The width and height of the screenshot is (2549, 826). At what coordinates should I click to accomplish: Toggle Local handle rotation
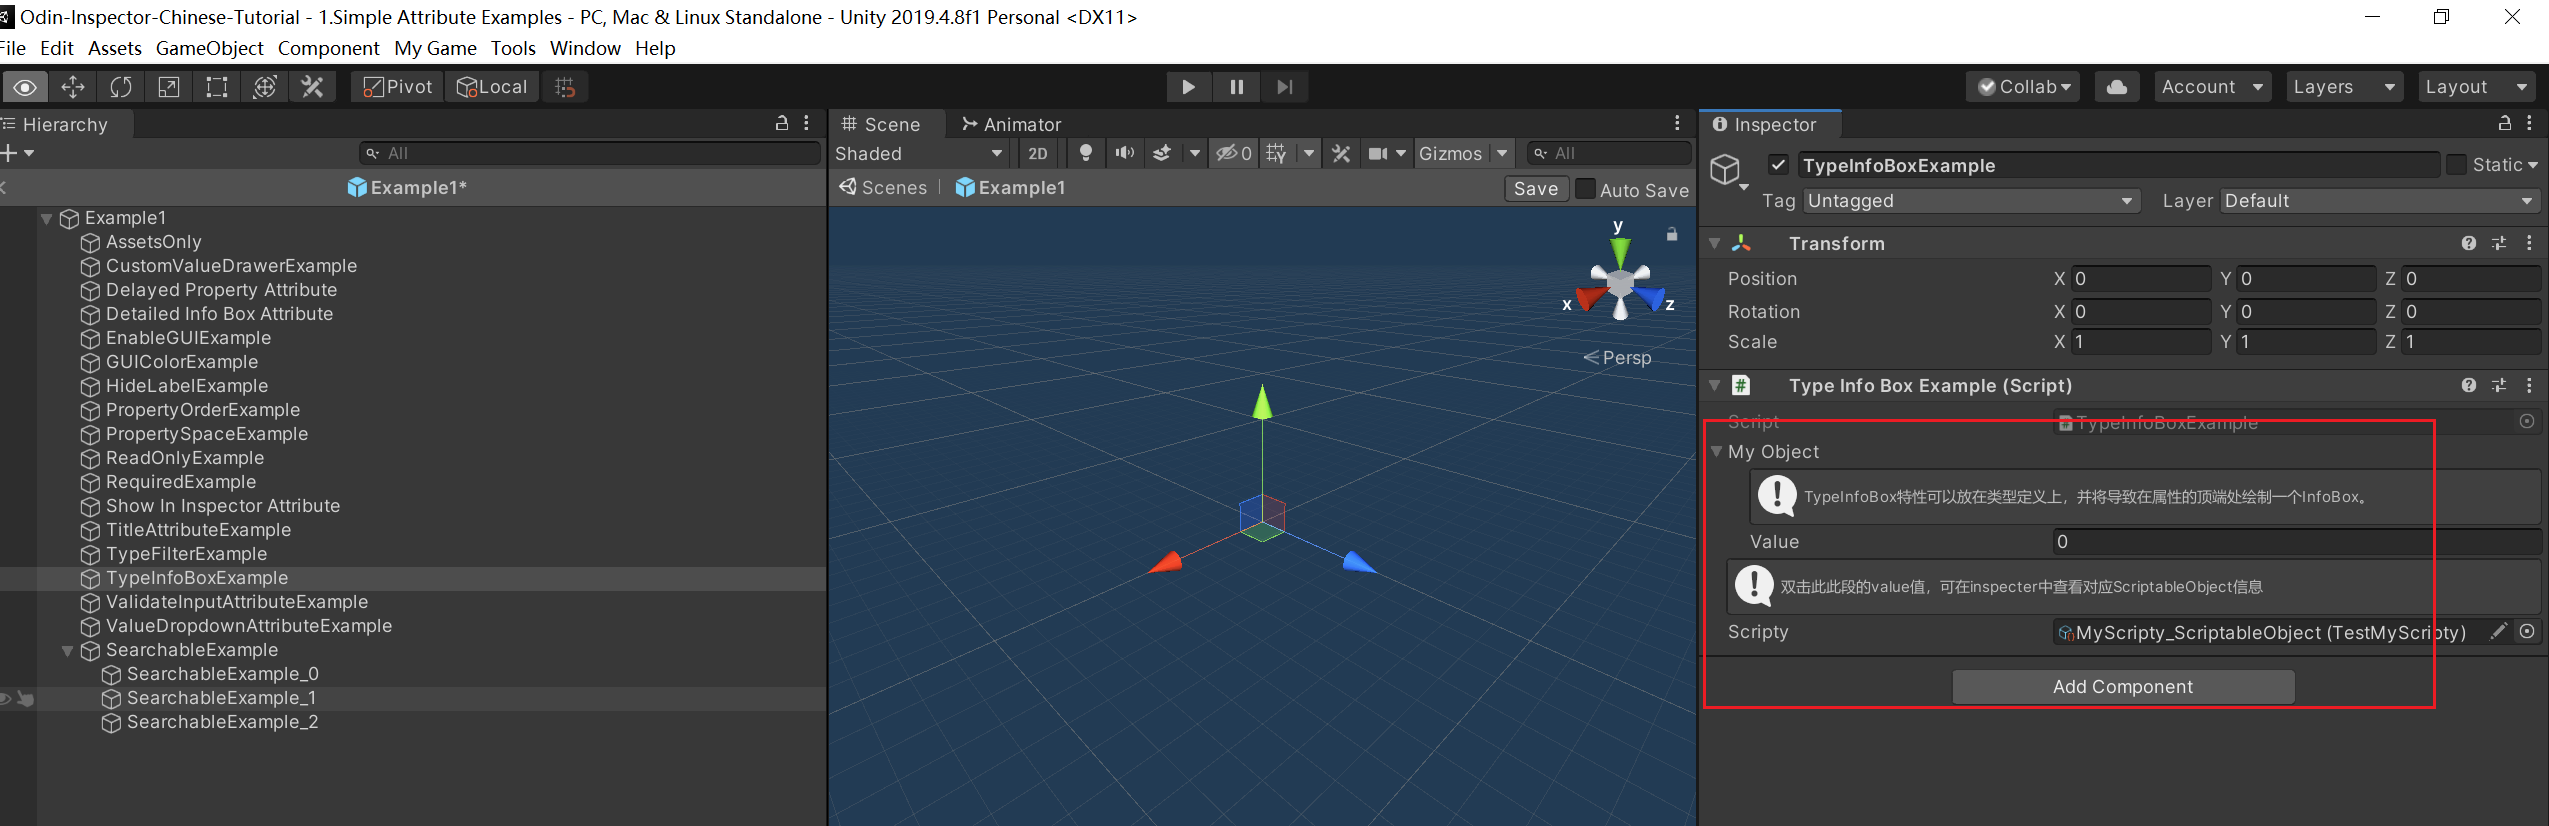point(492,87)
